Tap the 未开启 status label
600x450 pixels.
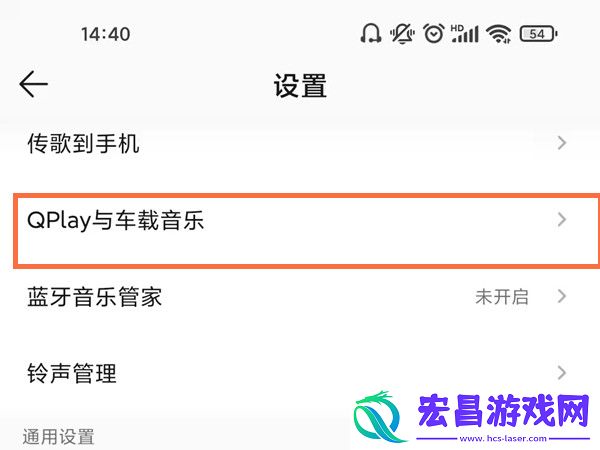click(x=502, y=297)
